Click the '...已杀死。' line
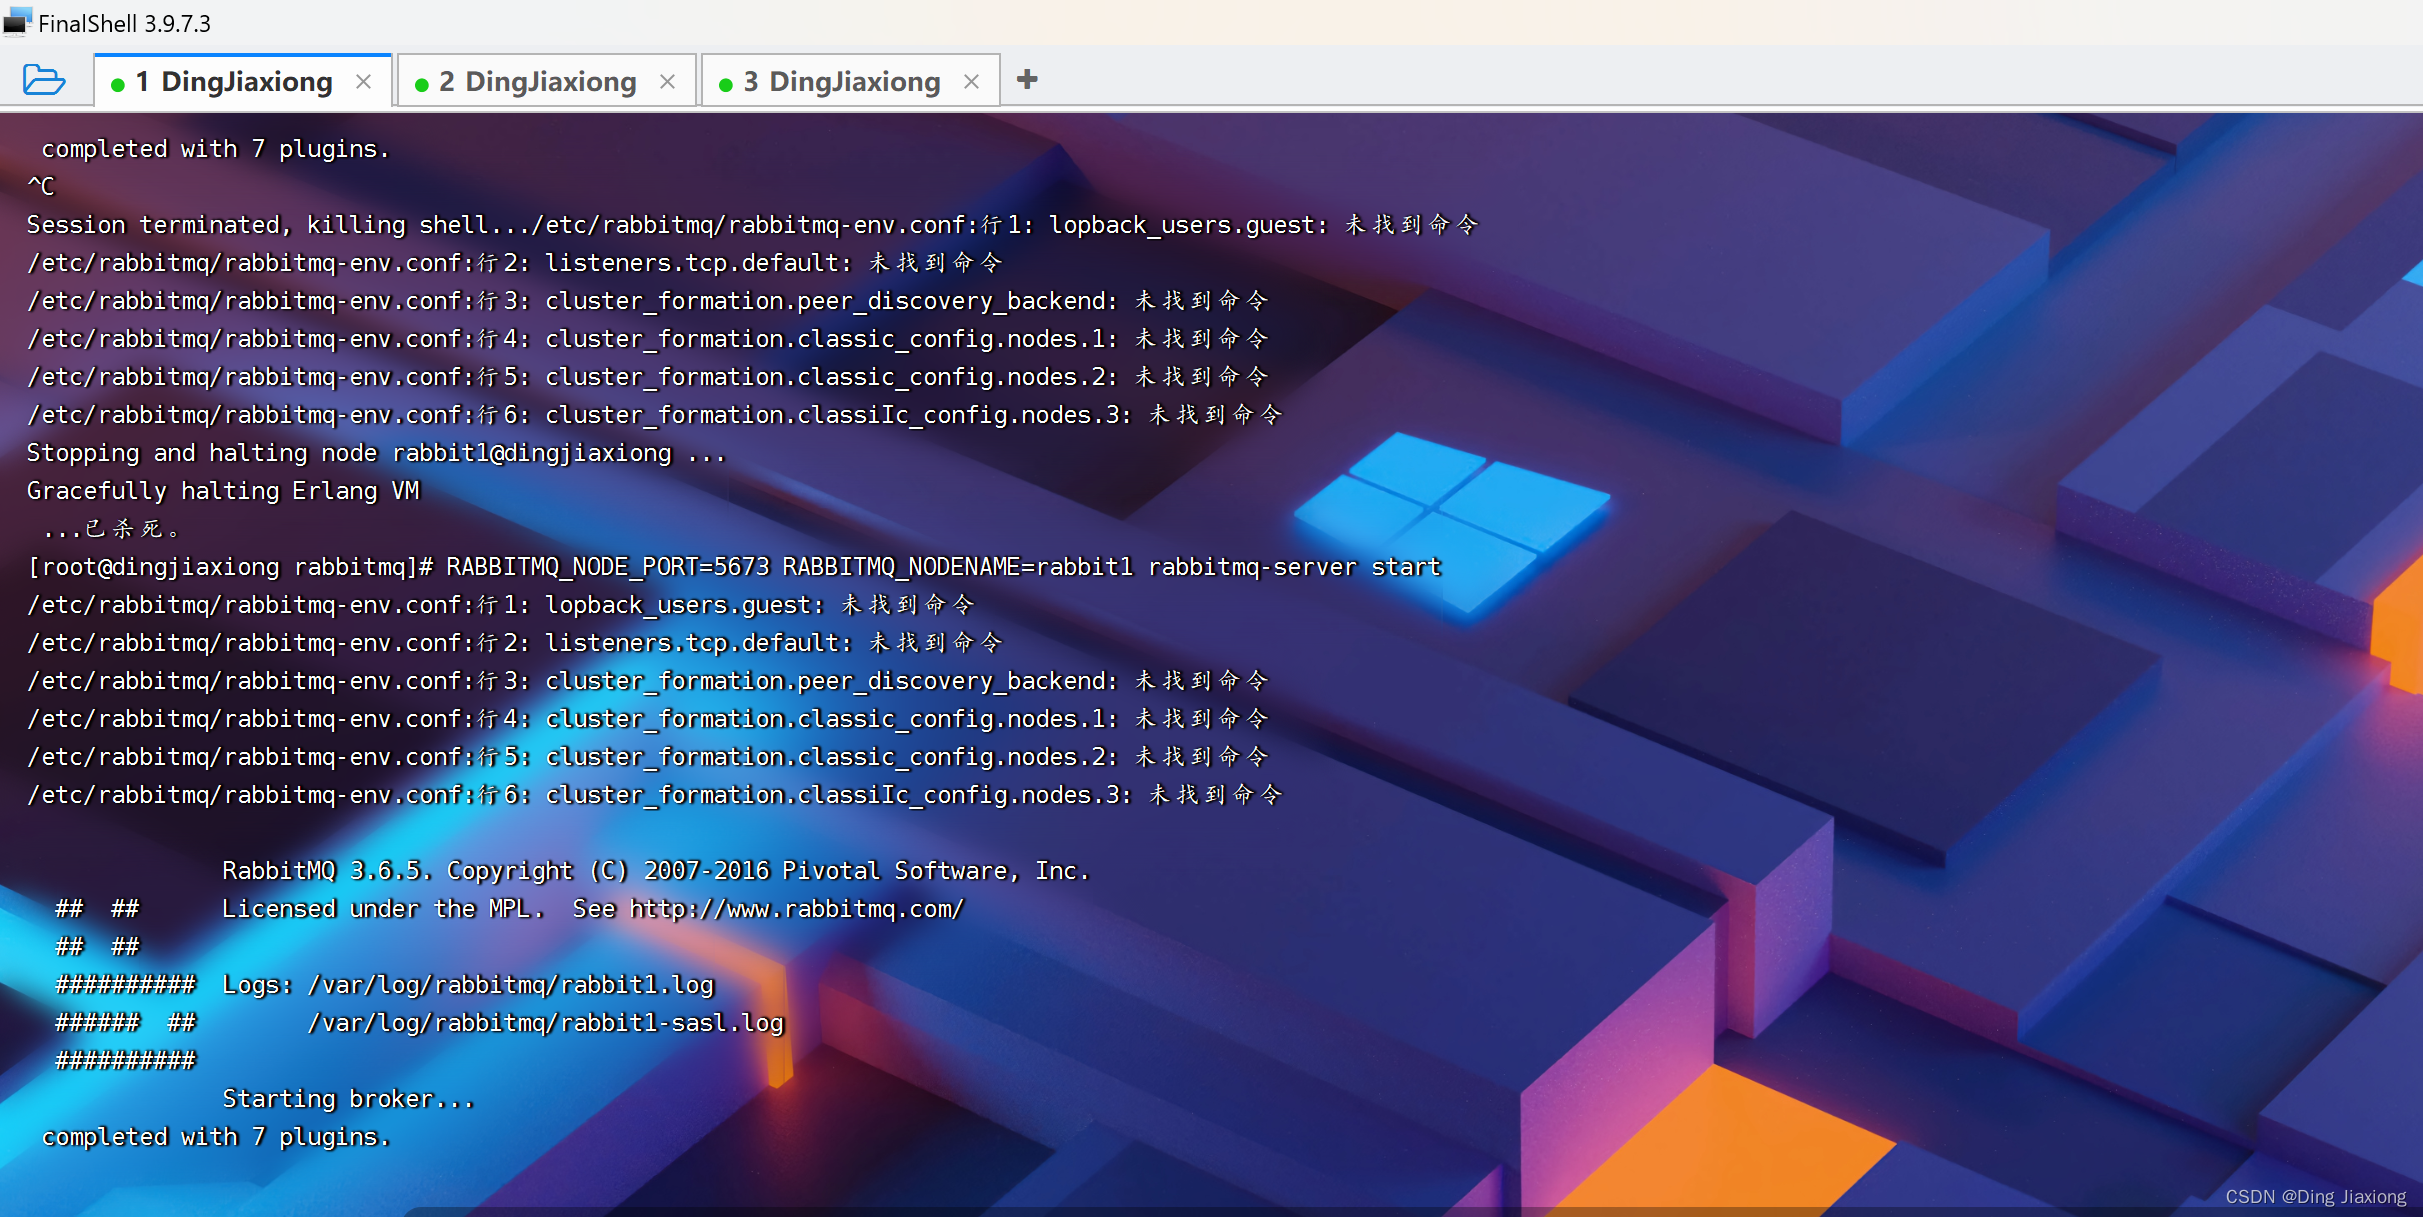Viewport: 2423px width, 1217px height. pos(111,529)
